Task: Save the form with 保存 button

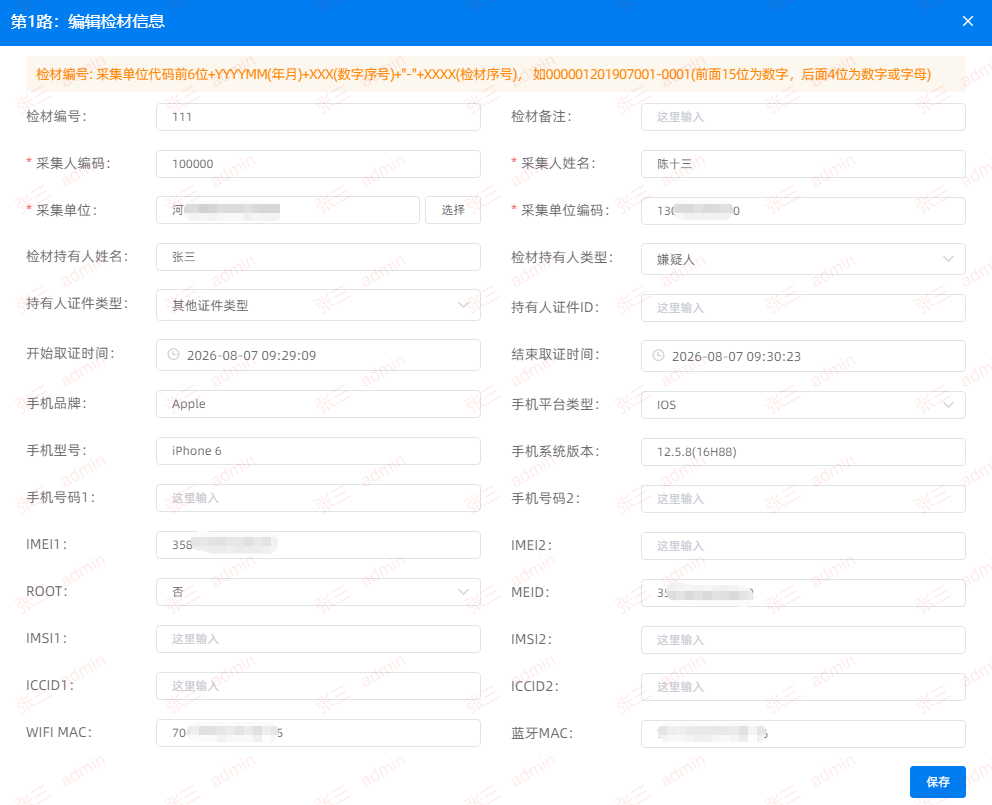Action: click(x=937, y=782)
